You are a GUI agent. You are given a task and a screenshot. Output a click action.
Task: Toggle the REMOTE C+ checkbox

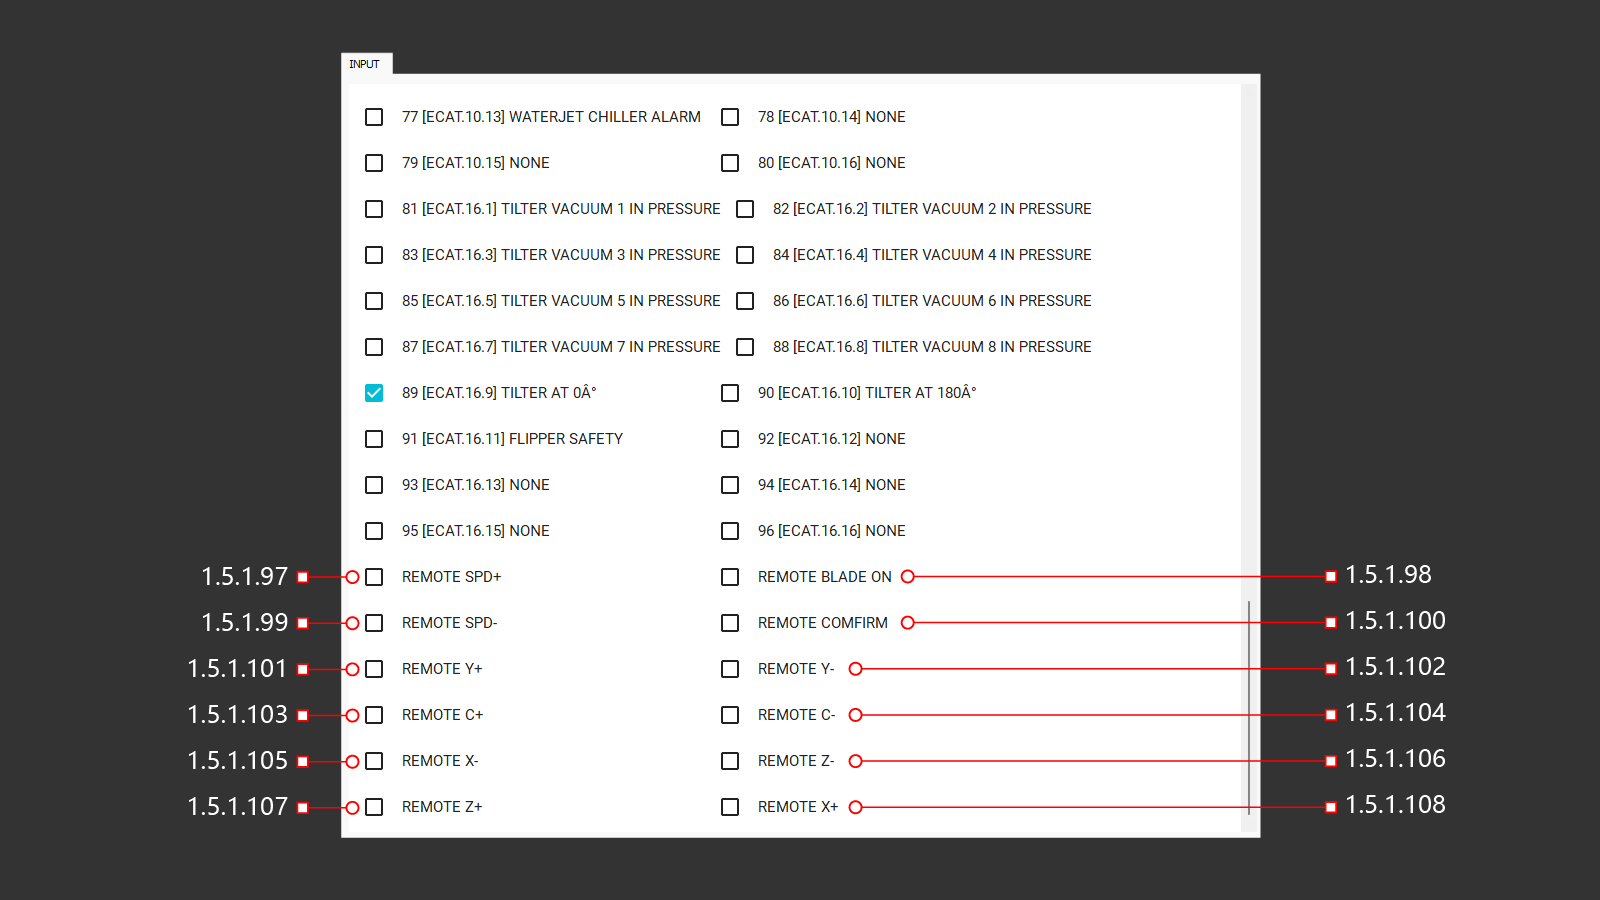pos(374,715)
